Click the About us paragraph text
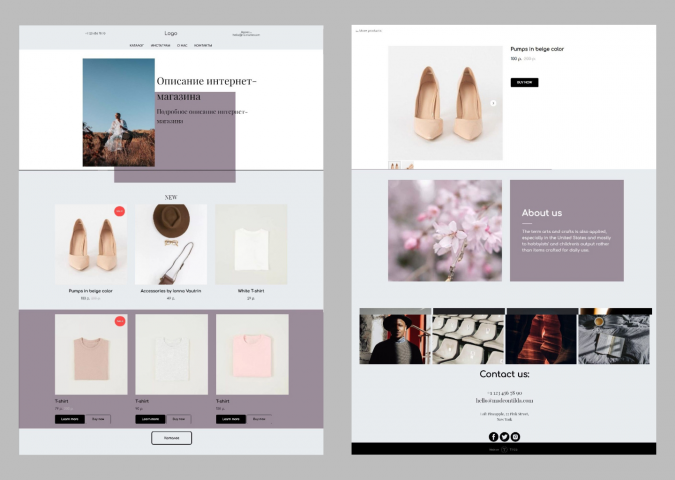The height and width of the screenshot is (480, 675). (x=566, y=241)
